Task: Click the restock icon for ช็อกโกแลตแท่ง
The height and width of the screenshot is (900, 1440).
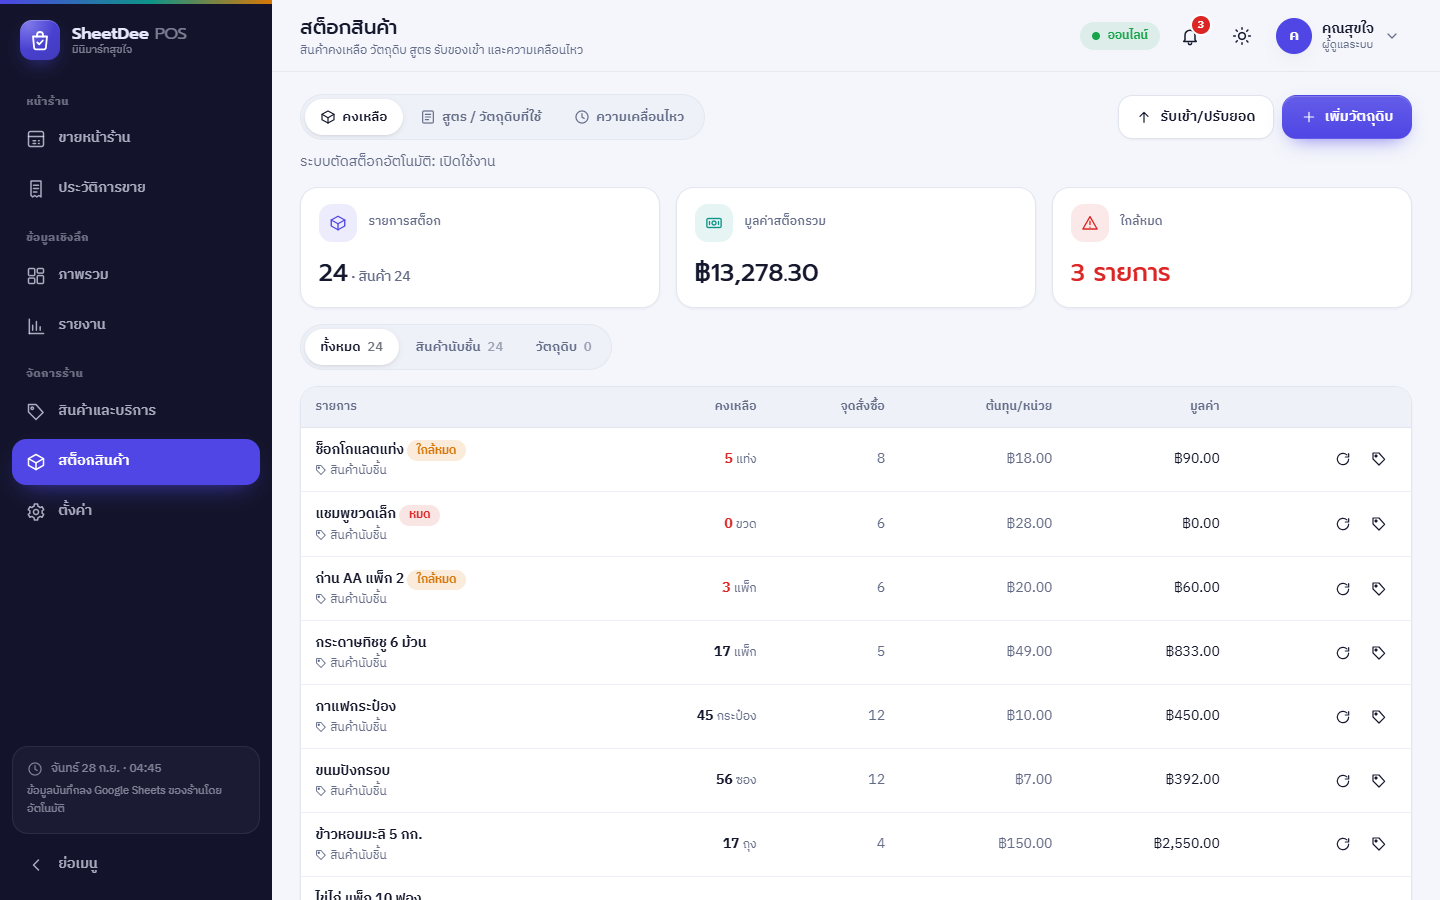Action: [x=1343, y=459]
